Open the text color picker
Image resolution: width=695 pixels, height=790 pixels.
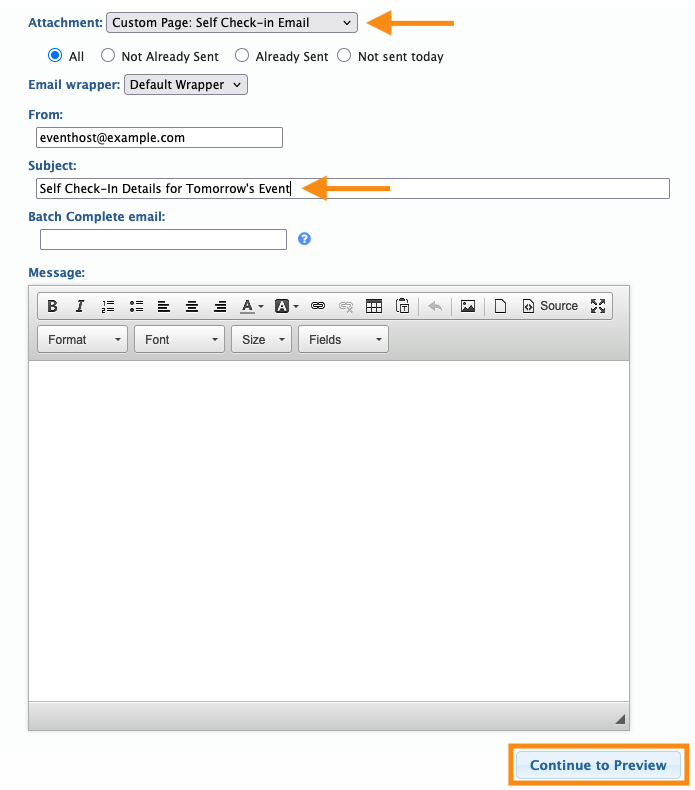pos(251,306)
